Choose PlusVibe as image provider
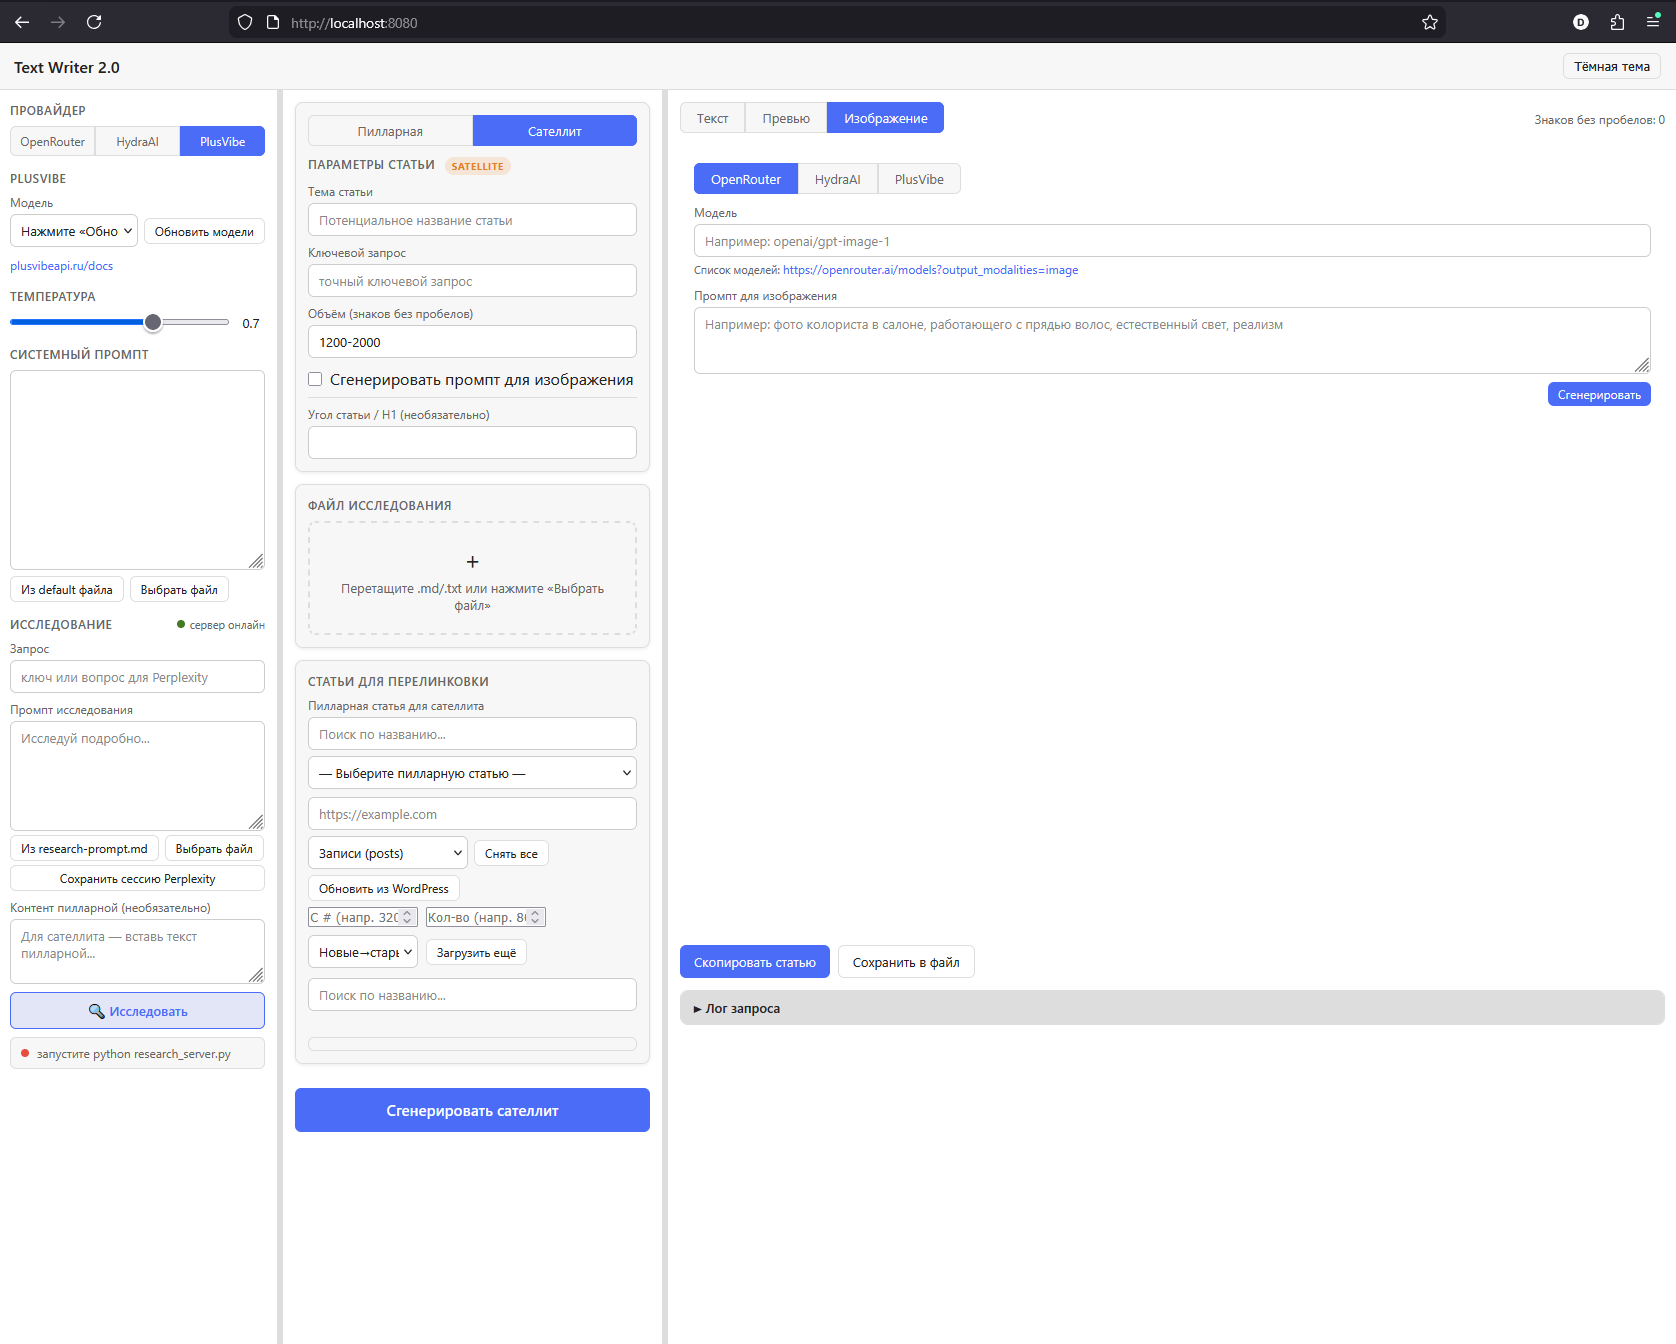This screenshot has height=1344, width=1676. pyautogui.click(x=919, y=179)
